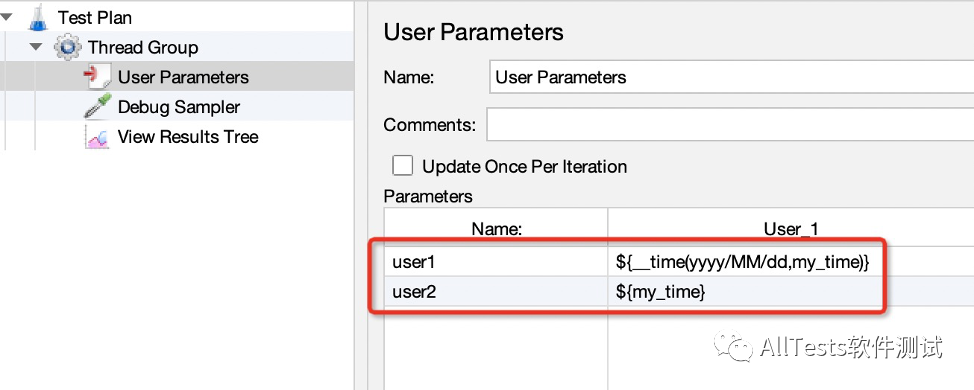Click the User Parameters tree icon

point(98,77)
